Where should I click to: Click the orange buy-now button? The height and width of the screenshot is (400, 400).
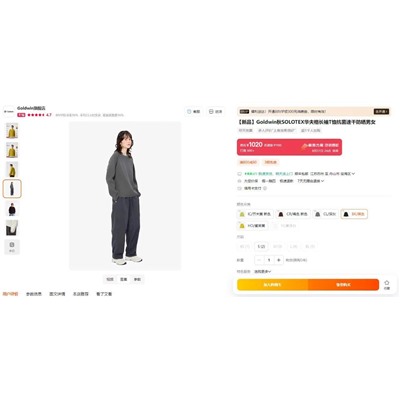343,285
